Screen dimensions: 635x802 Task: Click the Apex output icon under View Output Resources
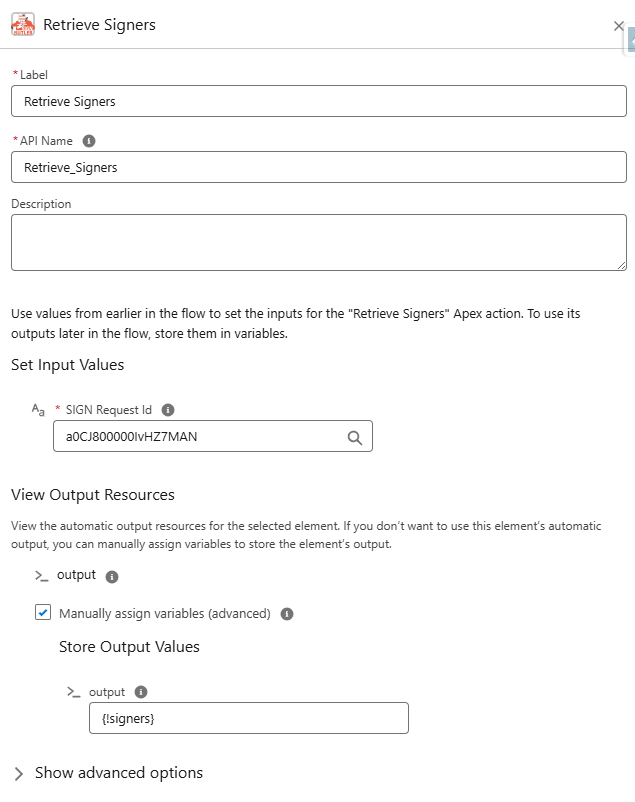tap(41, 576)
